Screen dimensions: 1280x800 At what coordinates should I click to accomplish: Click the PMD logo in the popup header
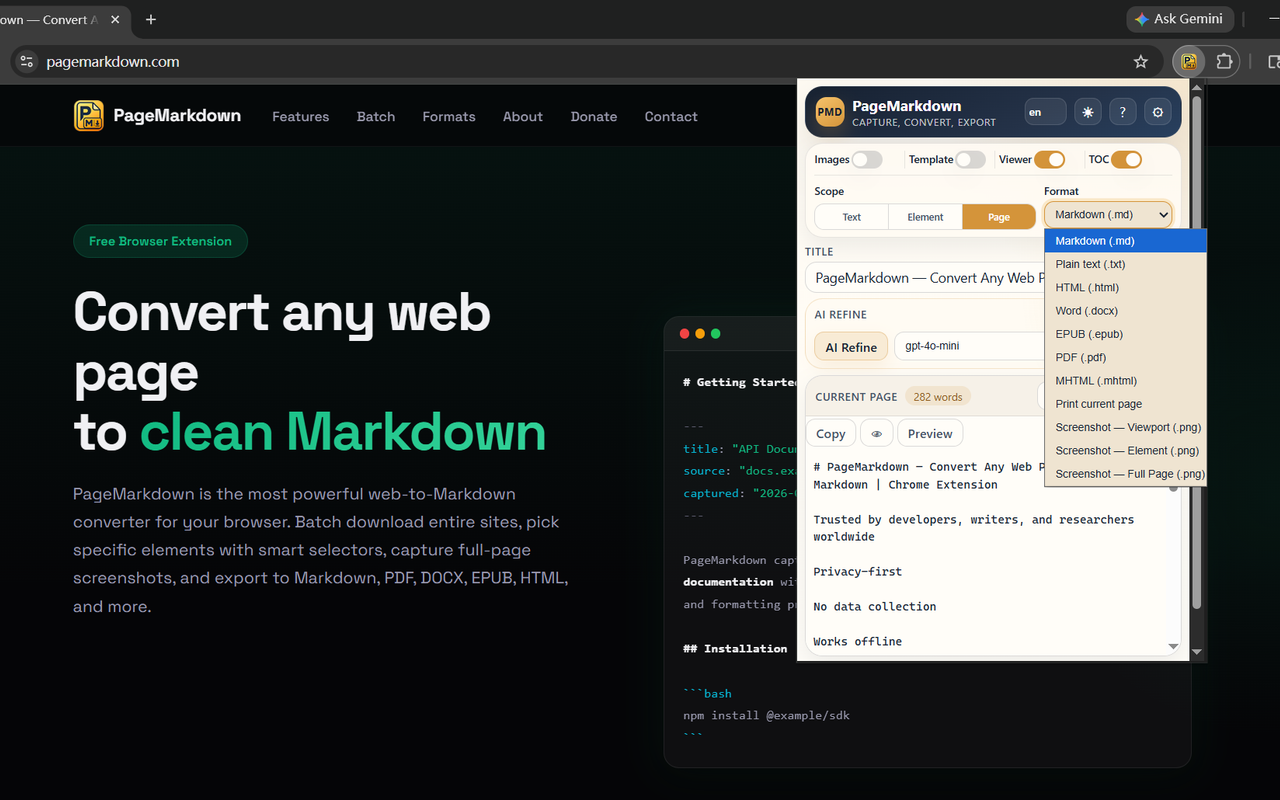coord(830,112)
